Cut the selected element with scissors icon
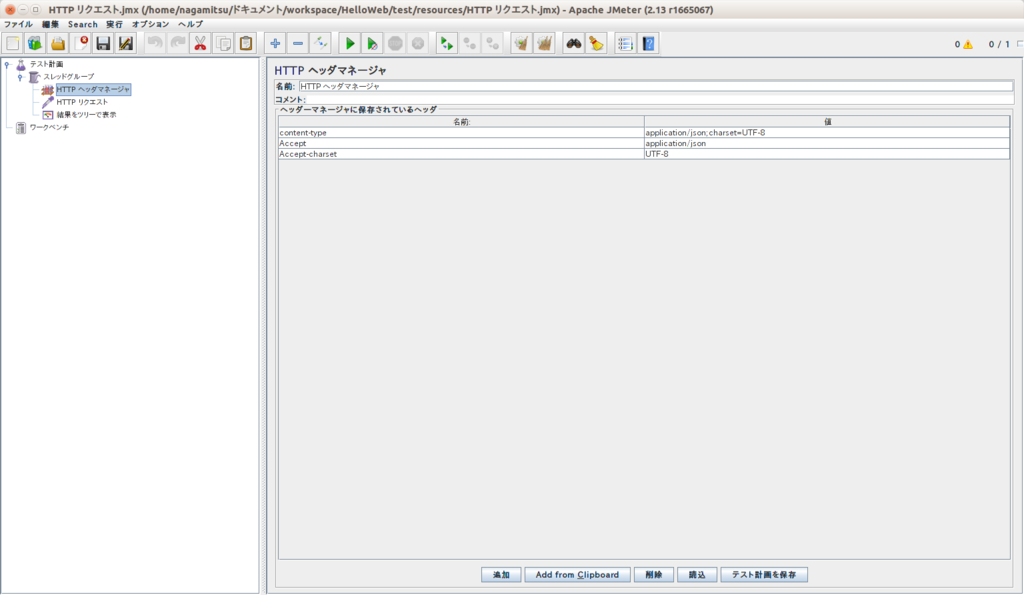Screen dimensions: 1024x595 pyautogui.click(x=200, y=44)
